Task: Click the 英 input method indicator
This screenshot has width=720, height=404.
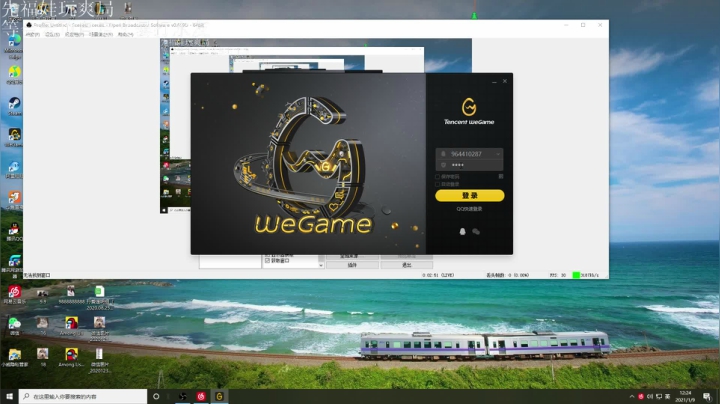Action: coord(667,396)
